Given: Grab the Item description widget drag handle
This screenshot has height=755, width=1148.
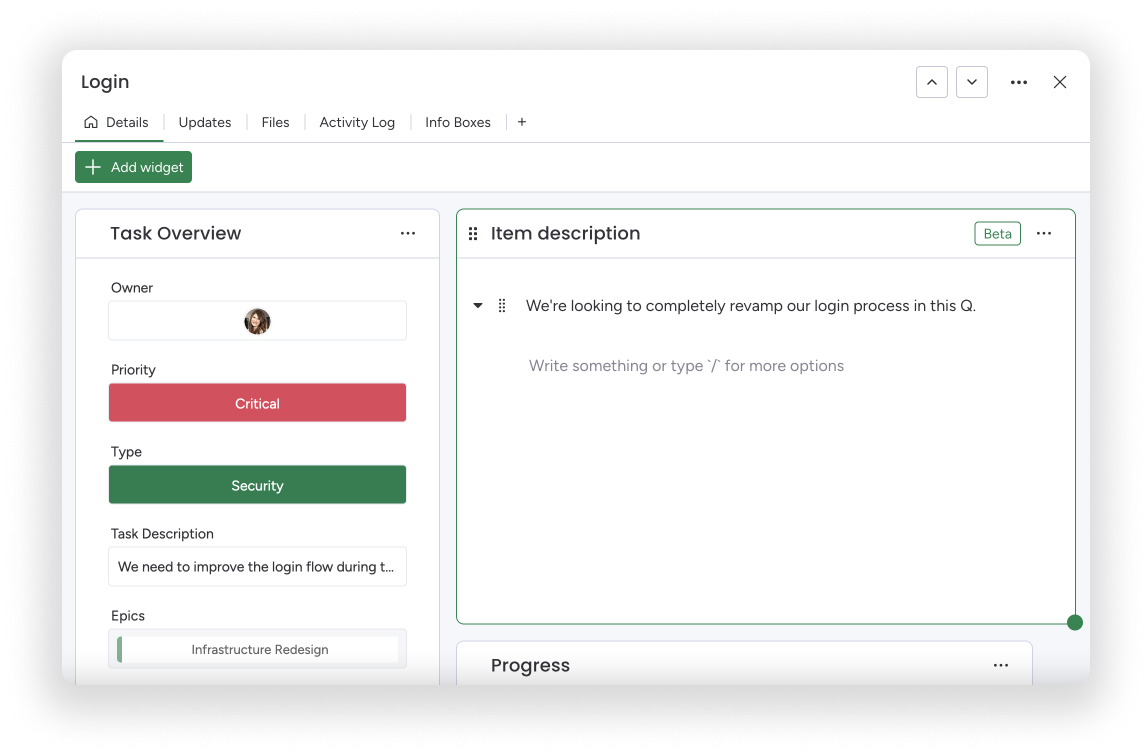Looking at the screenshot, I should point(473,233).
